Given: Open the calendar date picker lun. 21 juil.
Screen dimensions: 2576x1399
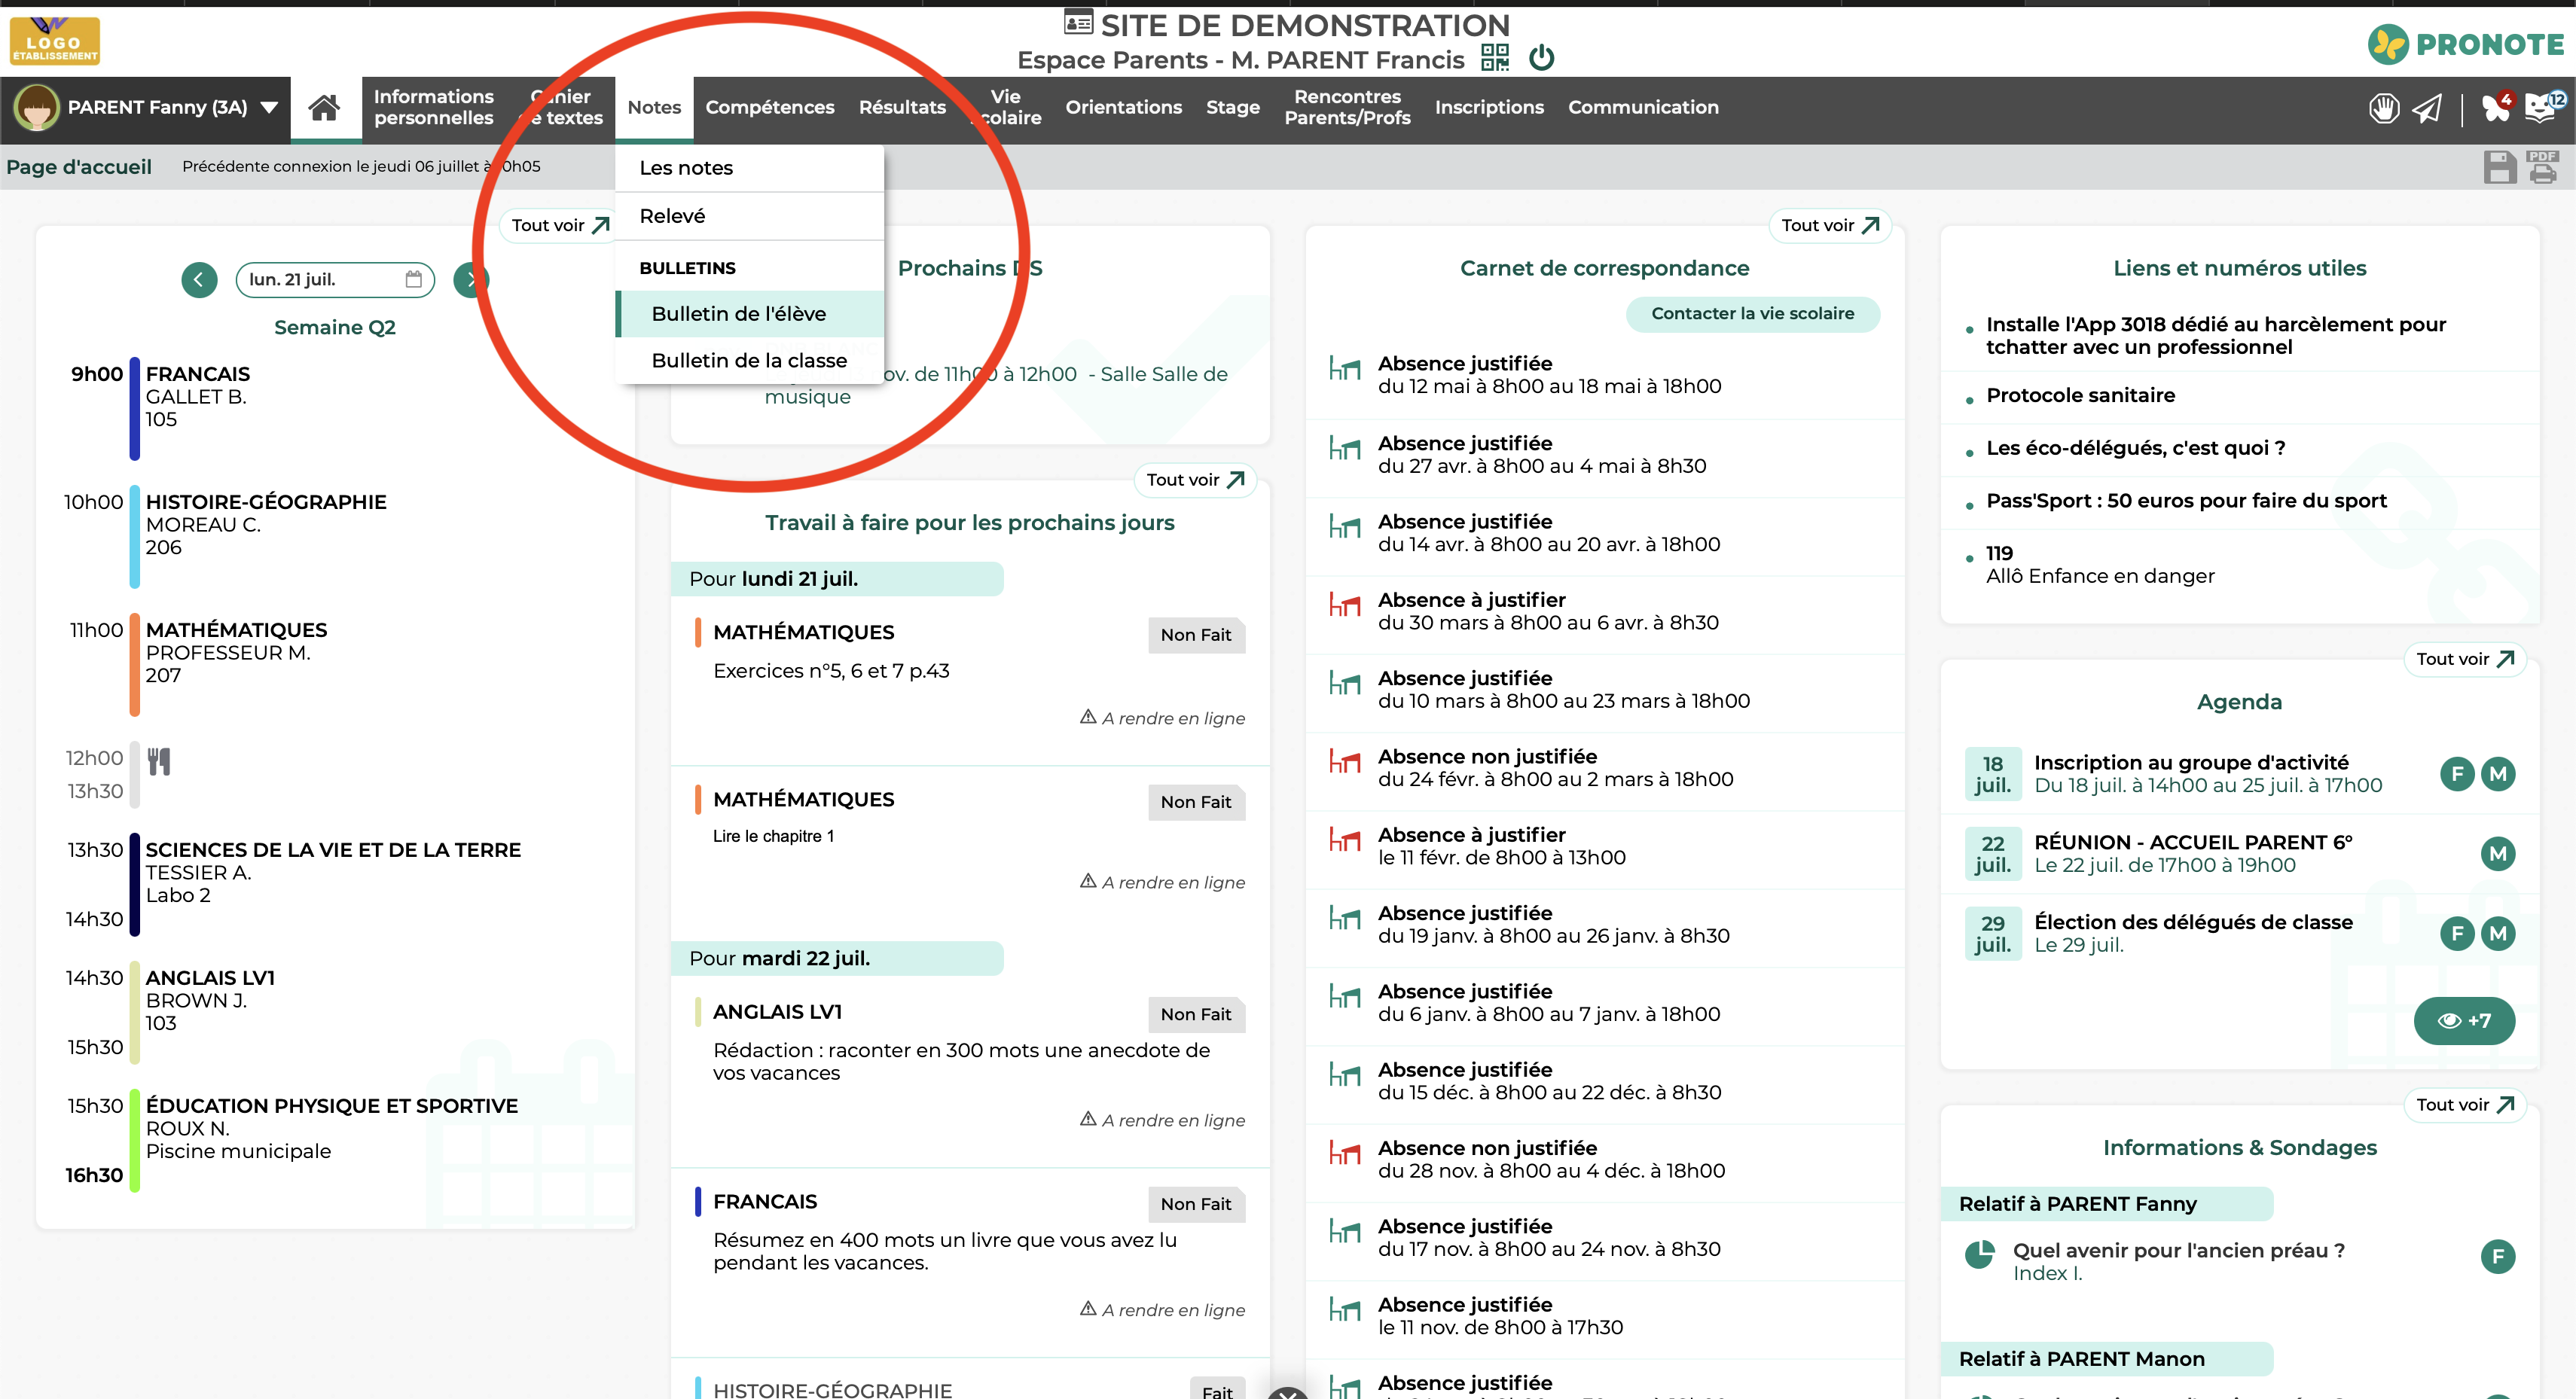Looking at the screenshot, I should [335, 279].
